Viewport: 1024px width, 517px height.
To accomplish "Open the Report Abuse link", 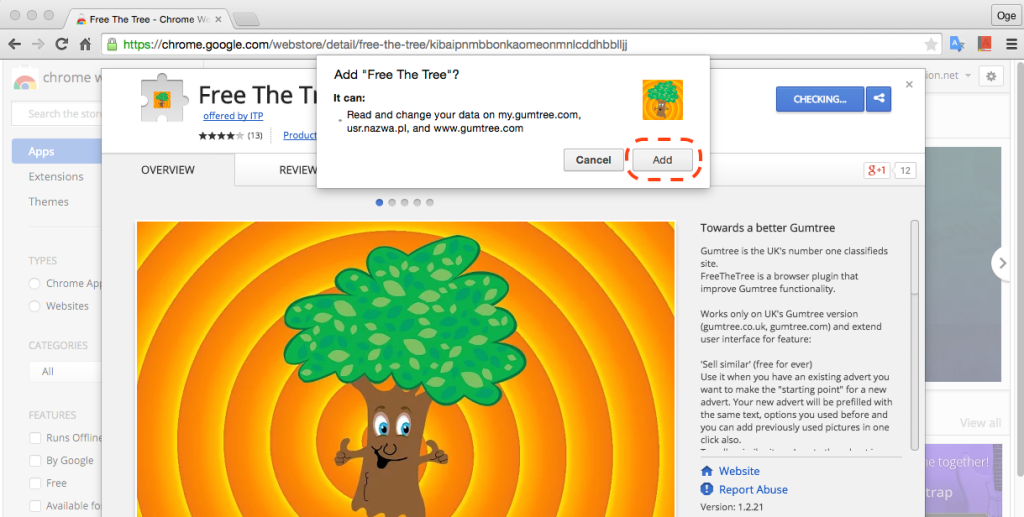I will pyautogui.click(x=753, y=490).
